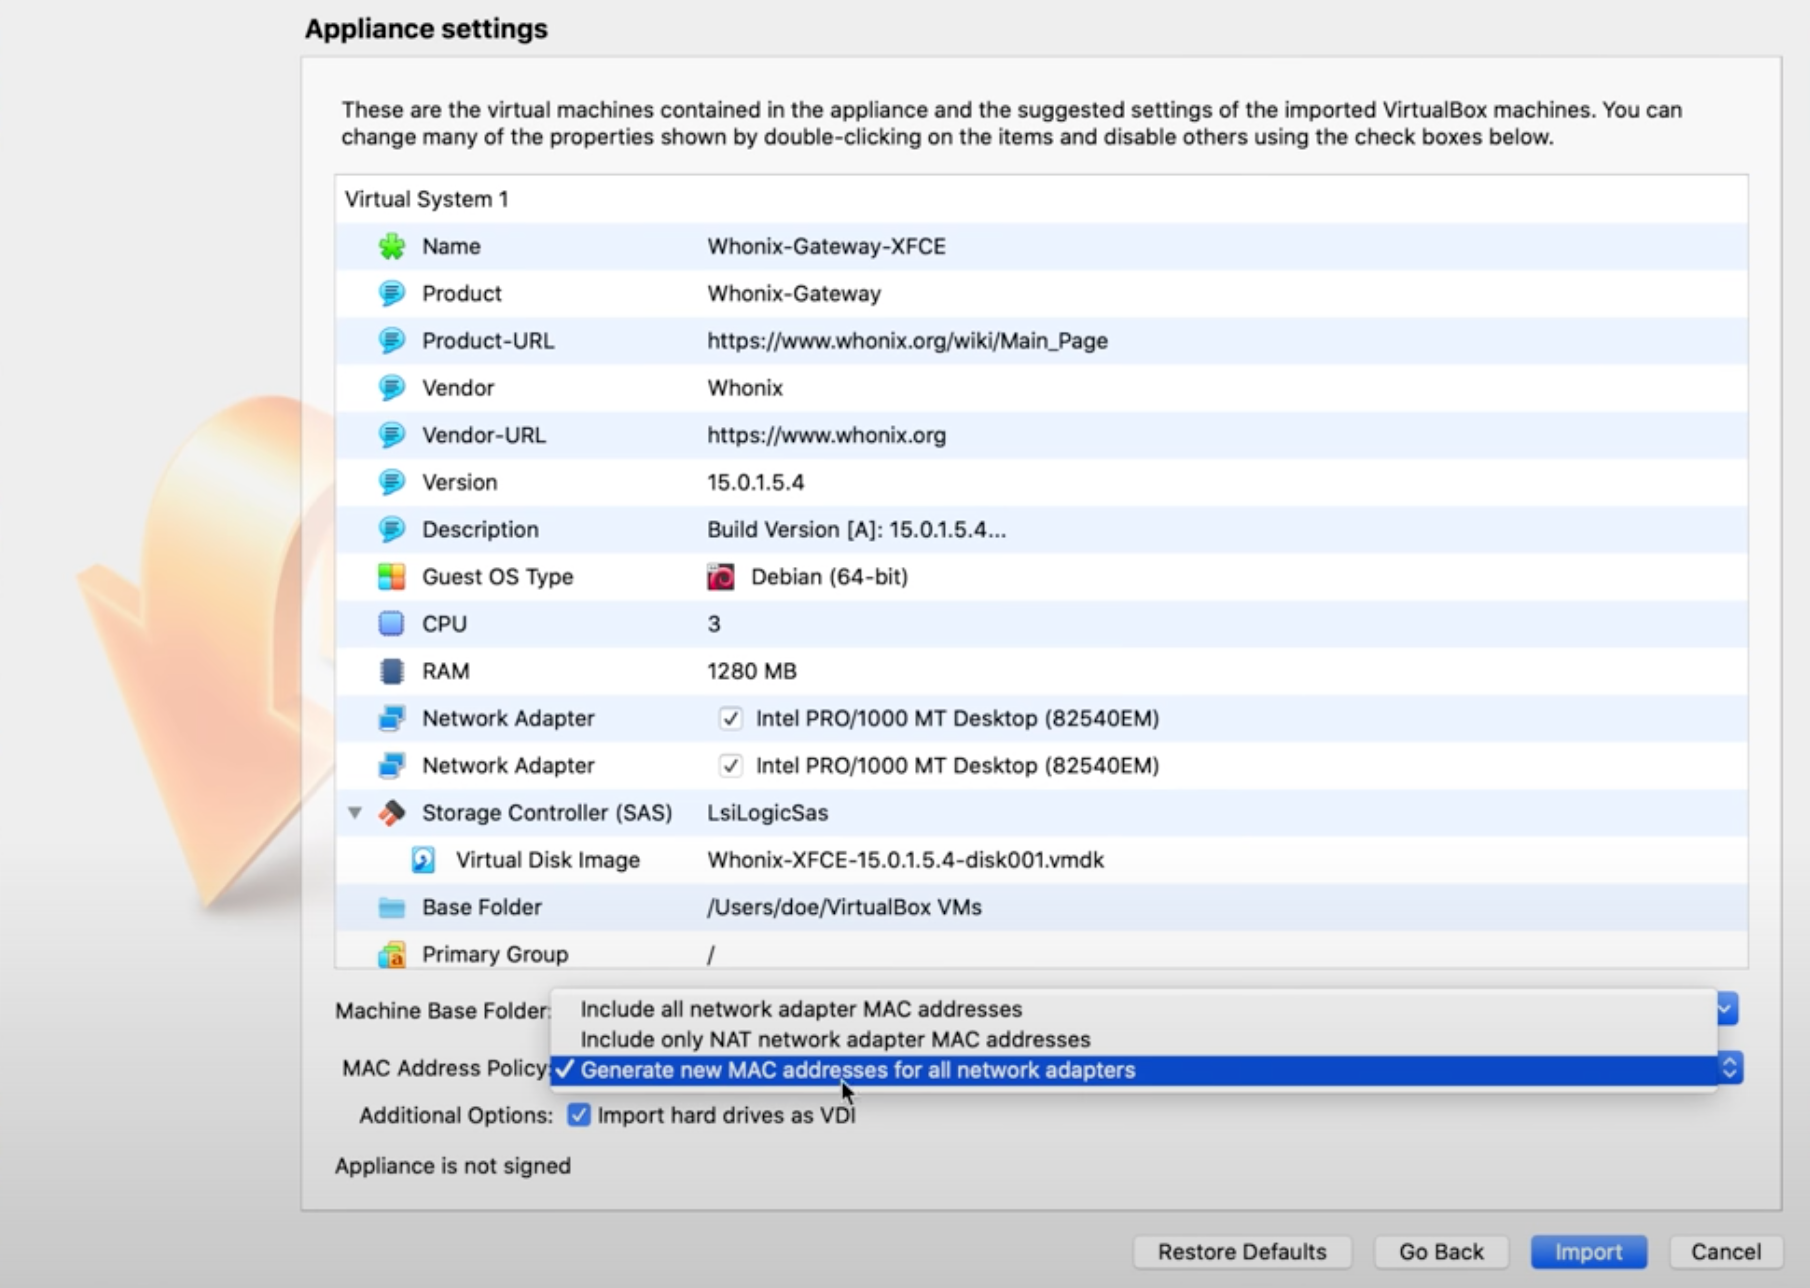The height and width of the screenshot is (1288, 1810).
Task: Click the Virtual Disk Image icon
Action: (x=423, y=860)
